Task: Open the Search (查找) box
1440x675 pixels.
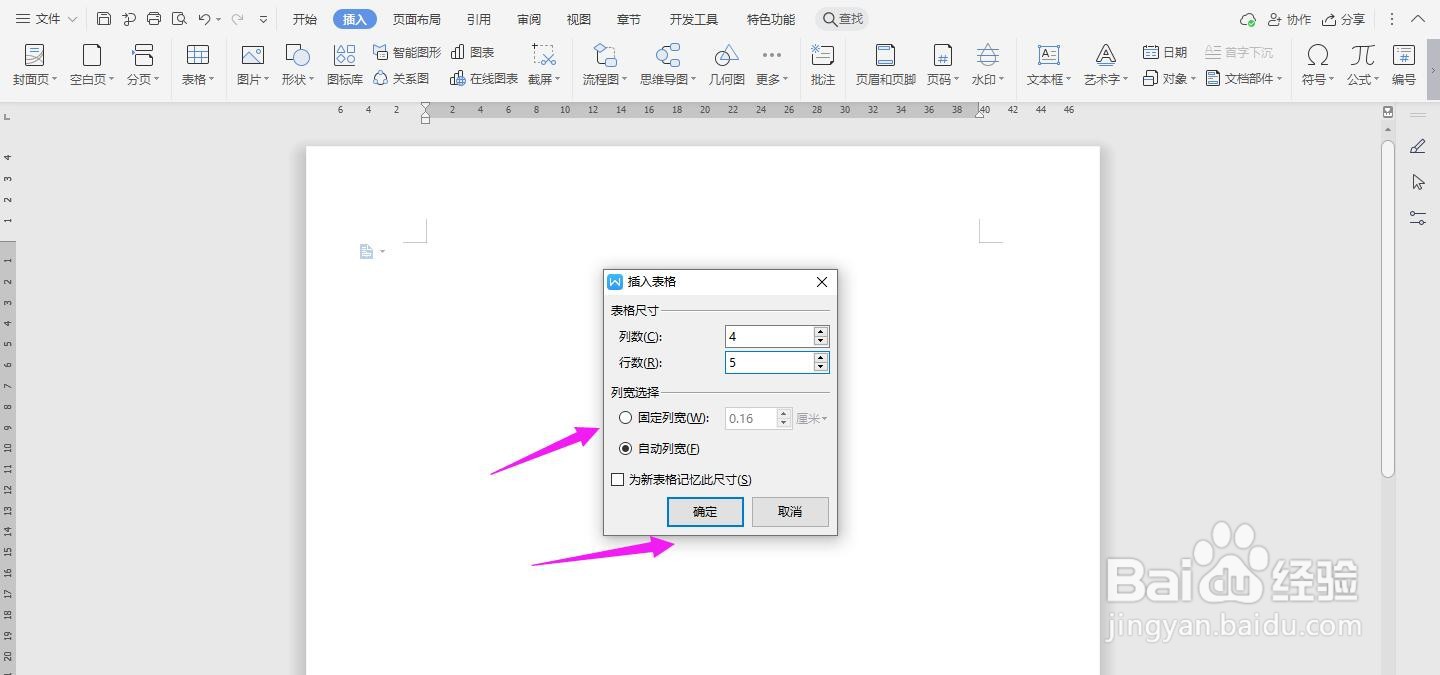Action: (x=842, y=19)
